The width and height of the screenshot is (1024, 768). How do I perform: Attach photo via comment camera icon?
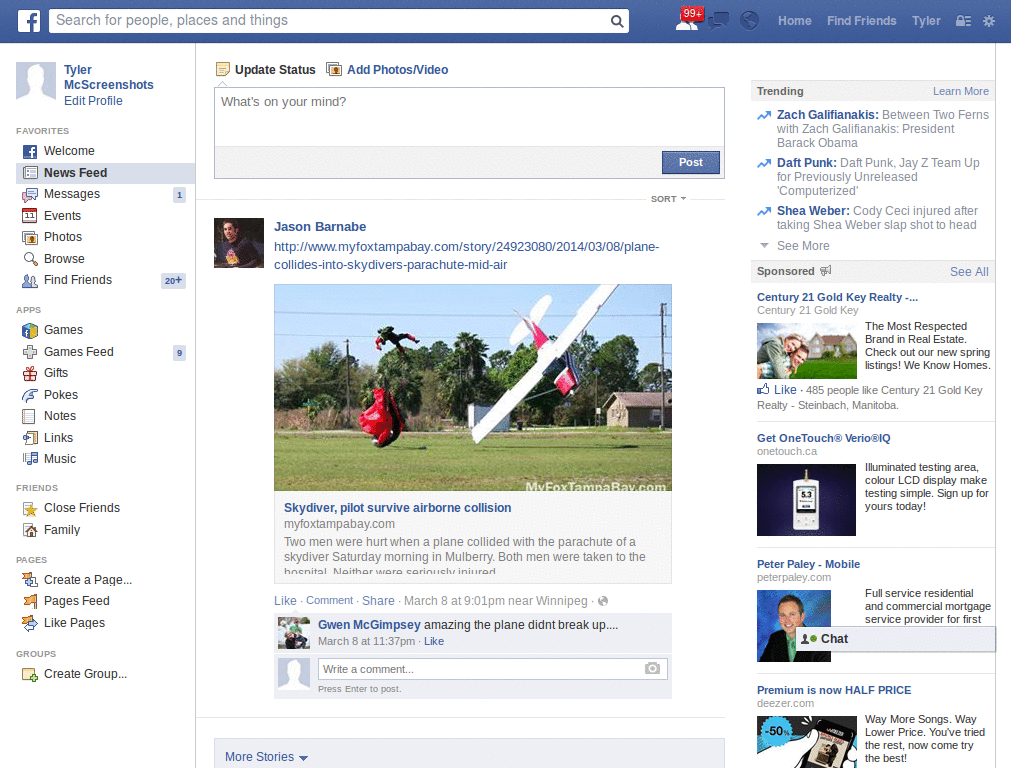pyautogui.click(x=652, y=669)
